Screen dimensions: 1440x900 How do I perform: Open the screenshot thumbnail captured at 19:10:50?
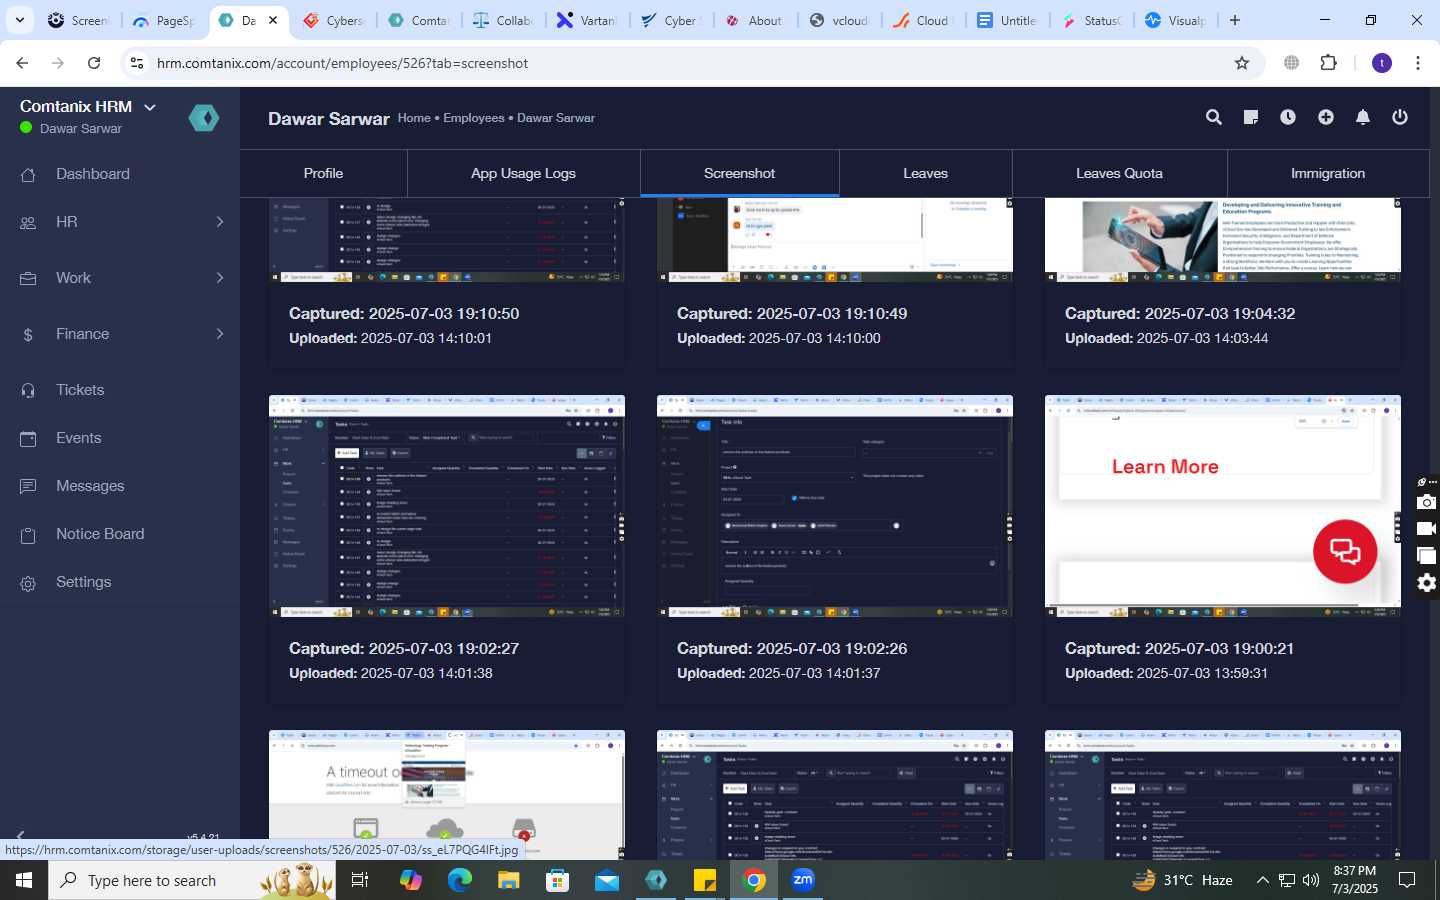pyautogui.click(x=447, y=240)
